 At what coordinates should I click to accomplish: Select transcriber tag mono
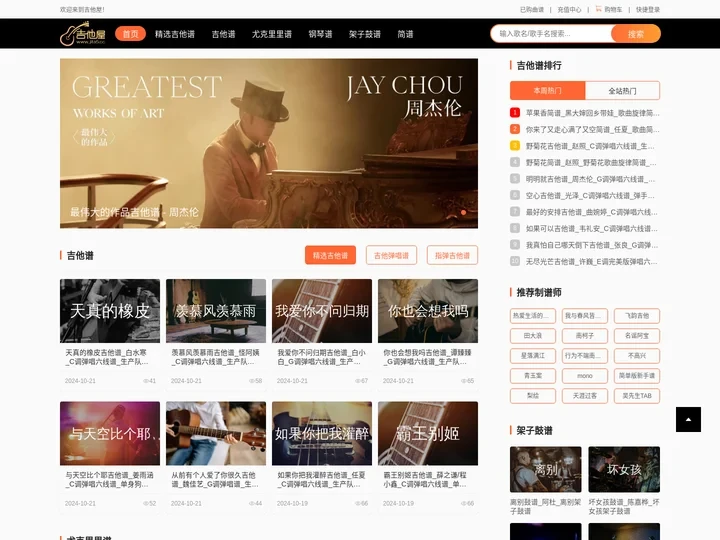click(x=585, y=376)
